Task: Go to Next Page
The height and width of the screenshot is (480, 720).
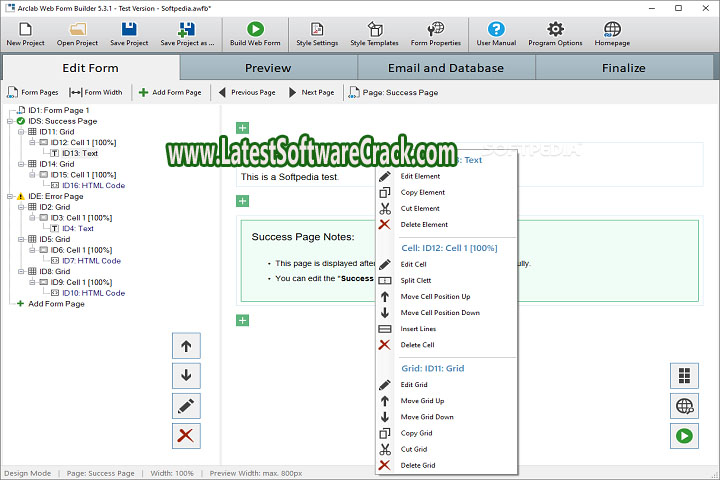Action: 311,92
